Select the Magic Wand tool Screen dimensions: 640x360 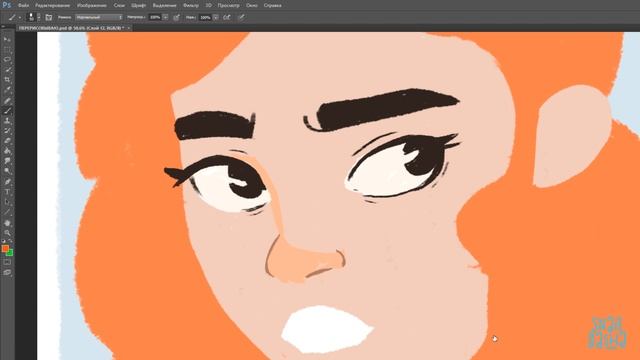coord(7,70)
